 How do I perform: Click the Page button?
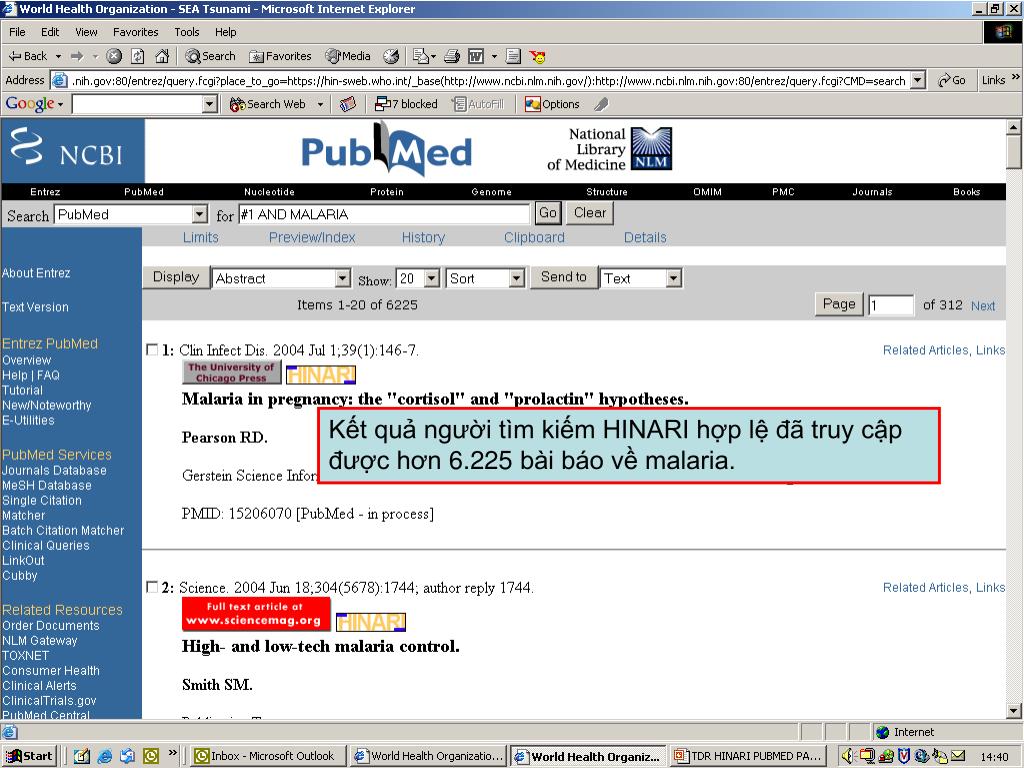pyautogui.click(x=839, y=304)
